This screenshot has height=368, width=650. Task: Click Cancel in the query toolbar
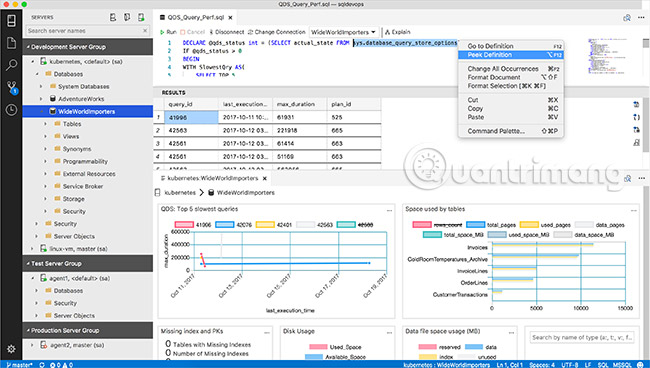tap(192, 32)
